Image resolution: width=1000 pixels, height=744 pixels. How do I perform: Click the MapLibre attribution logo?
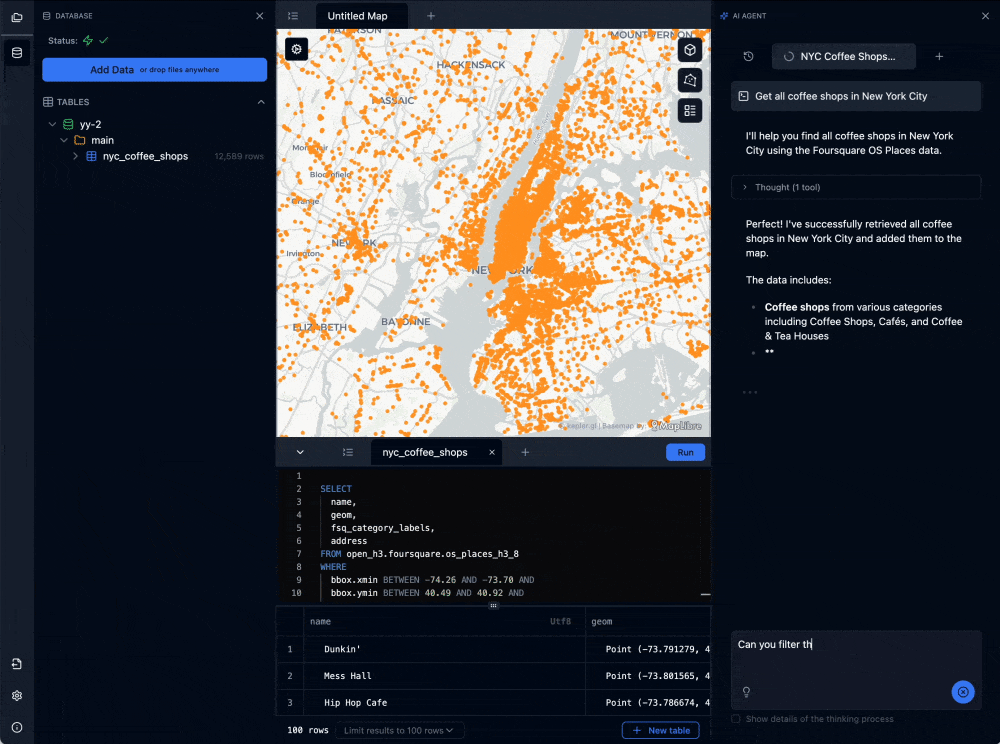pyautogui.click(x=675, y=425)
